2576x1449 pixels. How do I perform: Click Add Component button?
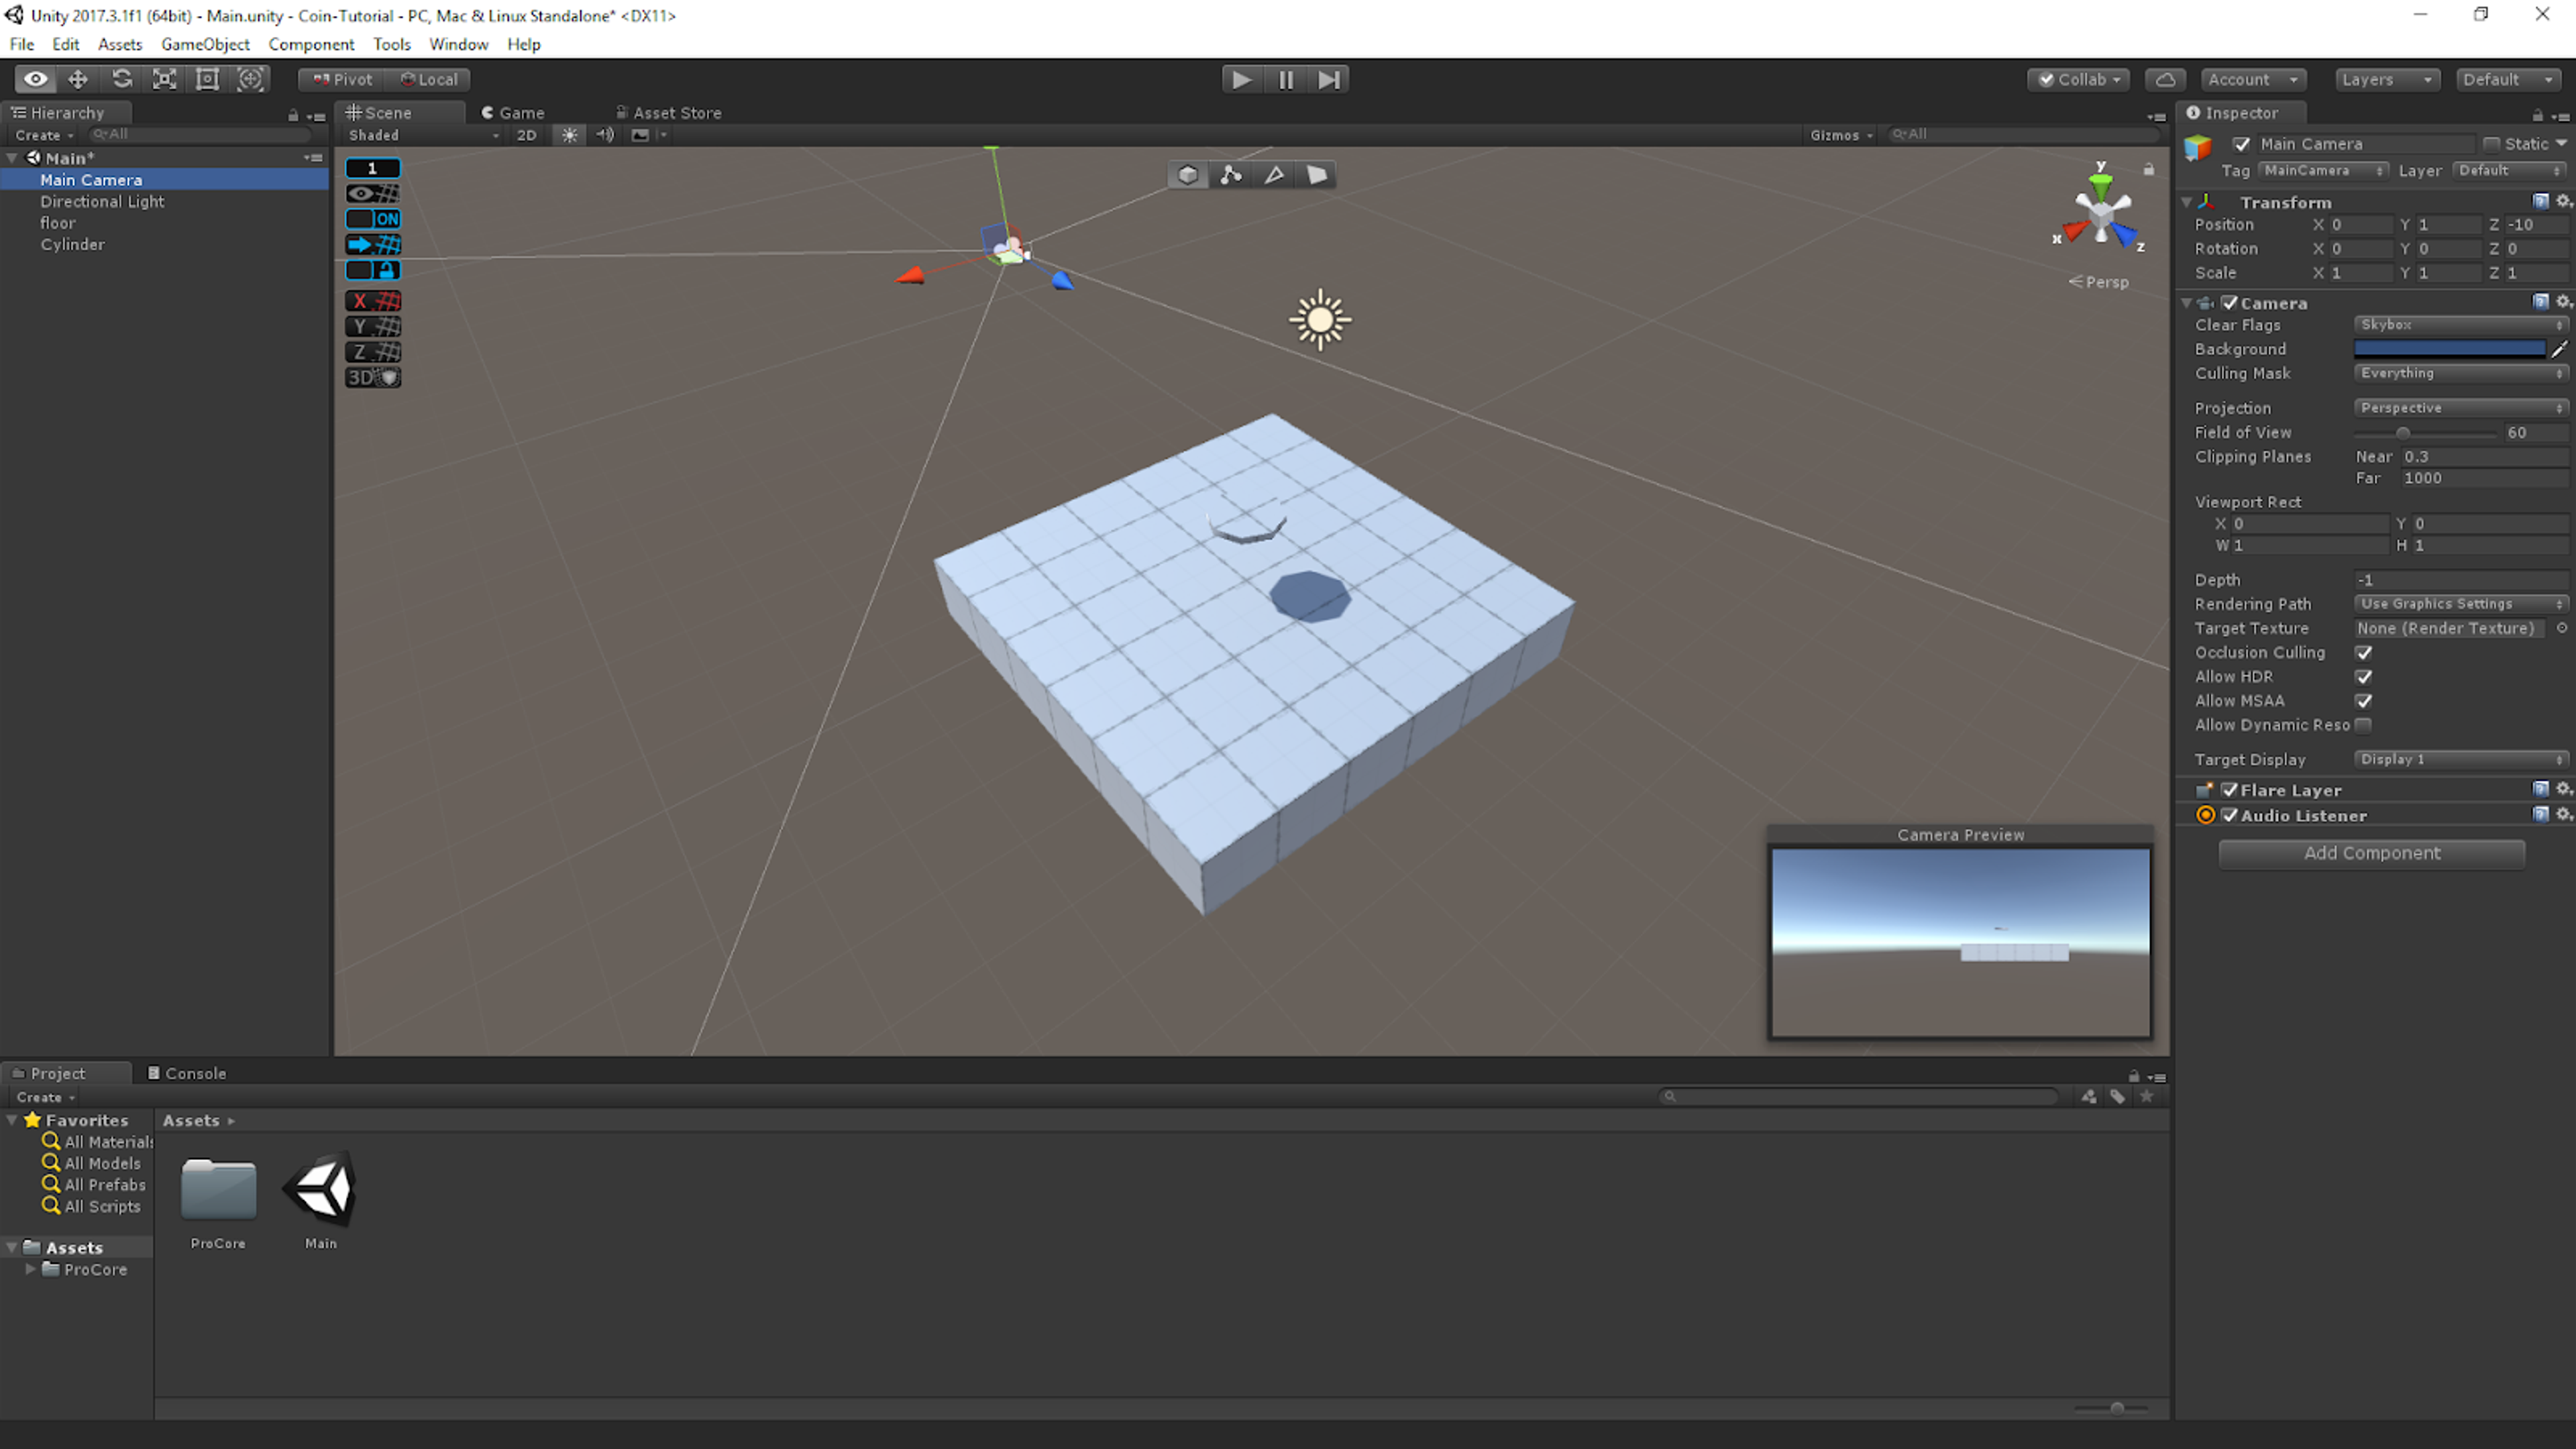coord(2373,853)
